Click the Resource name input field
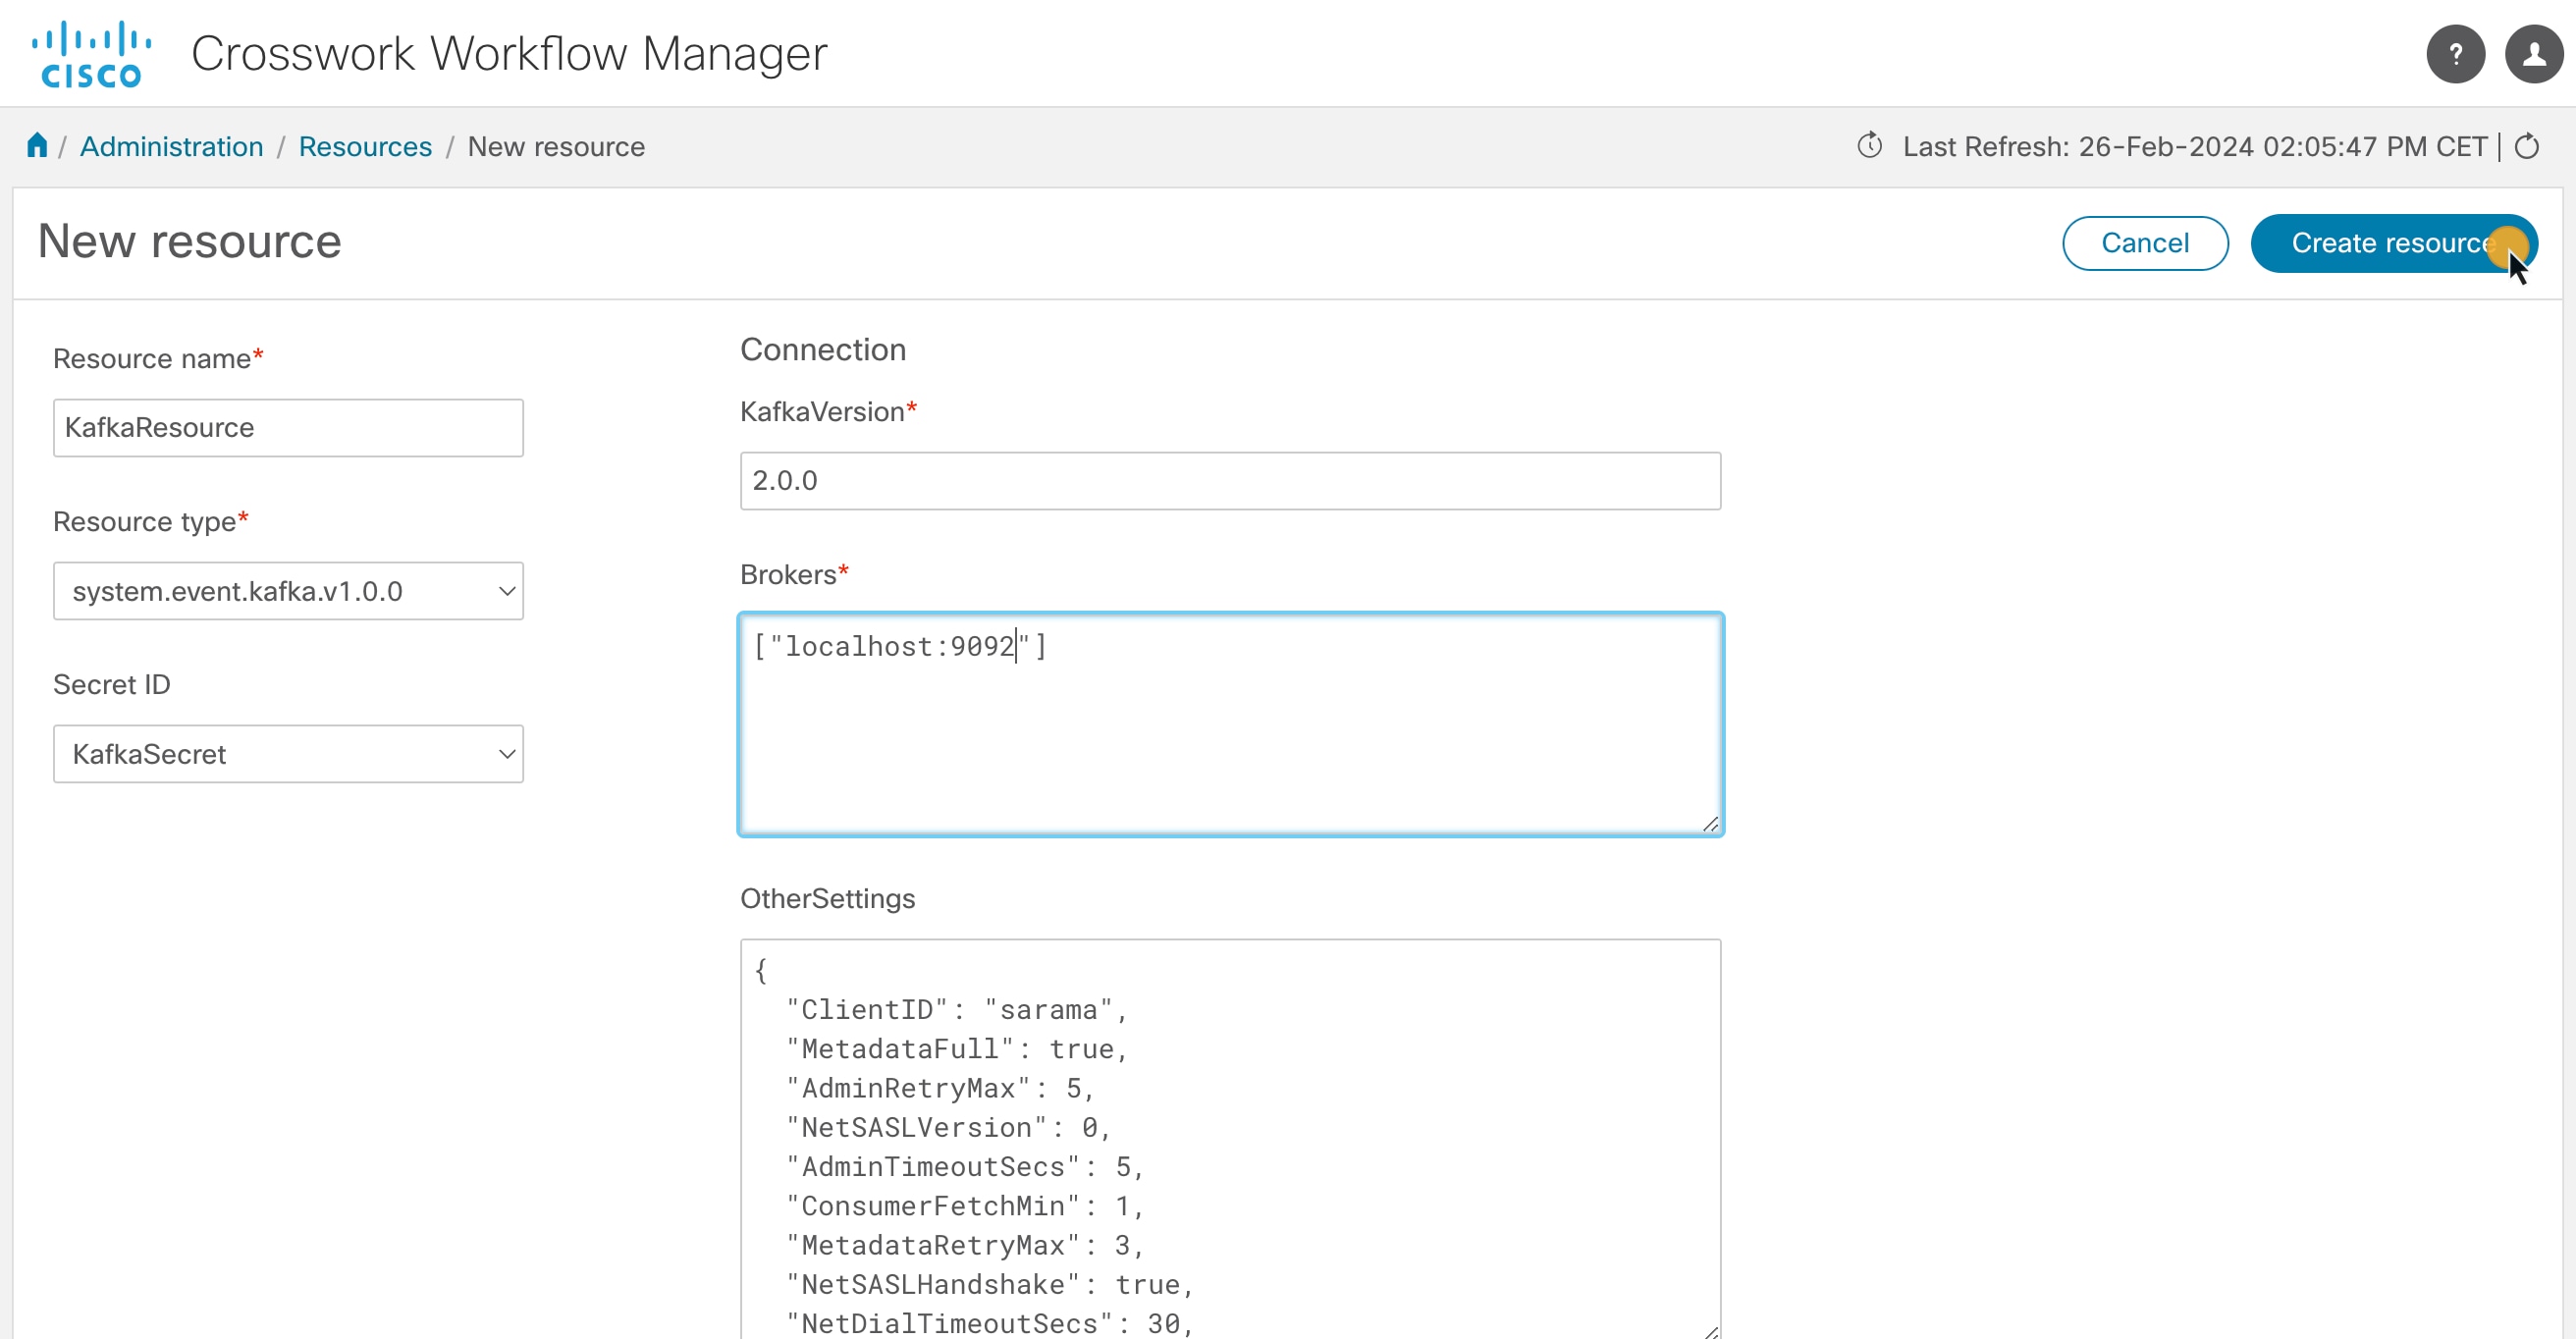Image resolution: width=2576 pixels, height=1339 pixels. [288, 428]
